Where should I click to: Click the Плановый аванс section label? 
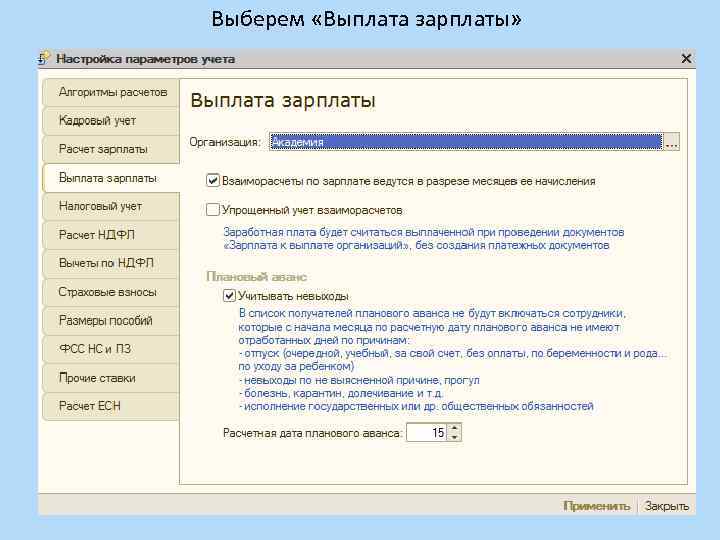256,277
